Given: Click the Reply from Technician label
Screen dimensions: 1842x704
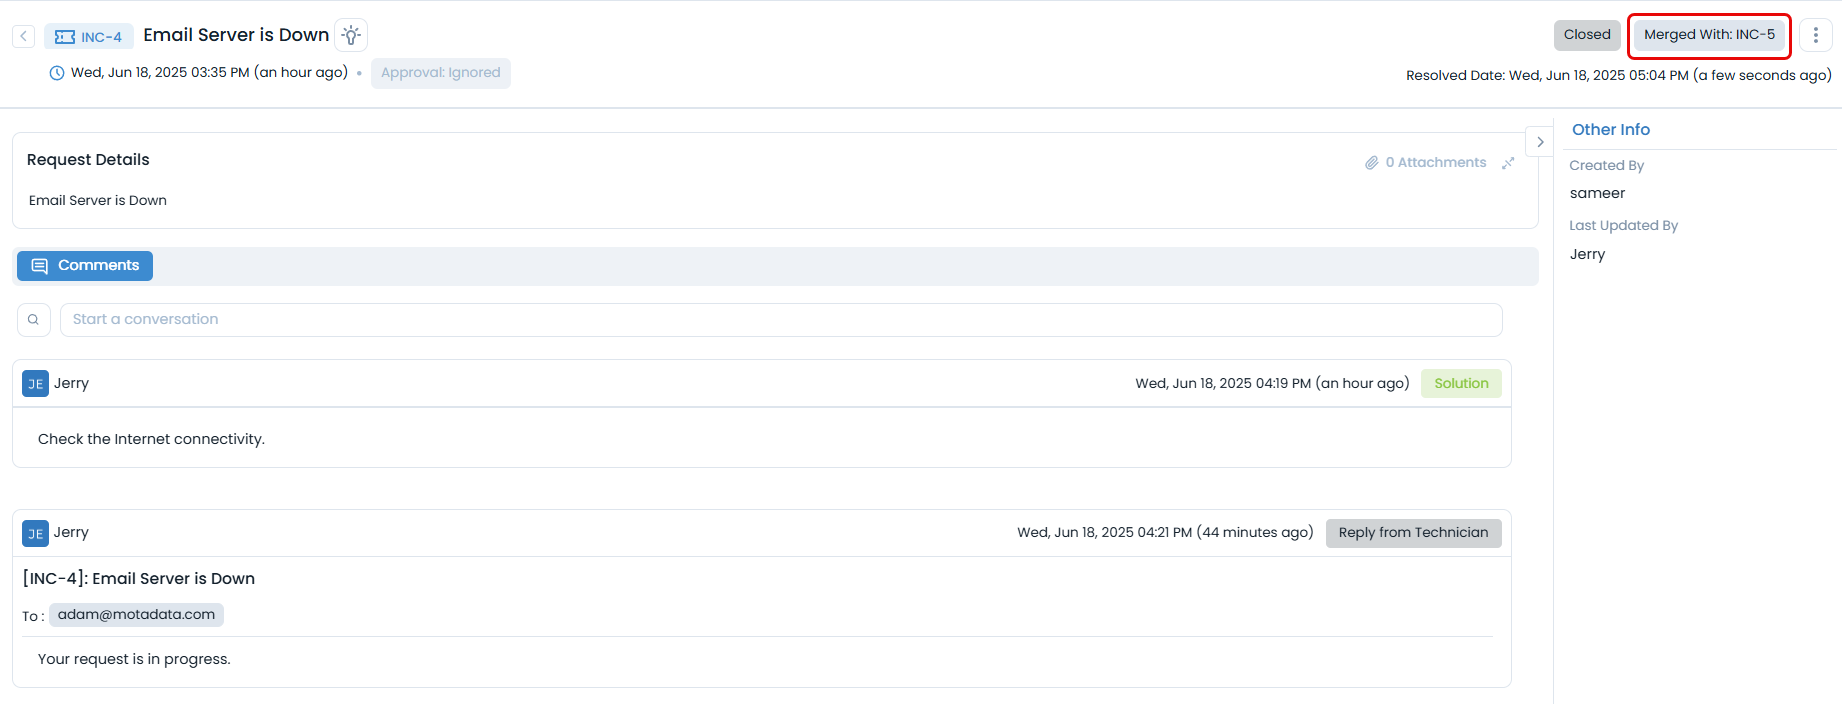Looking at the screenshot, I should point(1412,533).
